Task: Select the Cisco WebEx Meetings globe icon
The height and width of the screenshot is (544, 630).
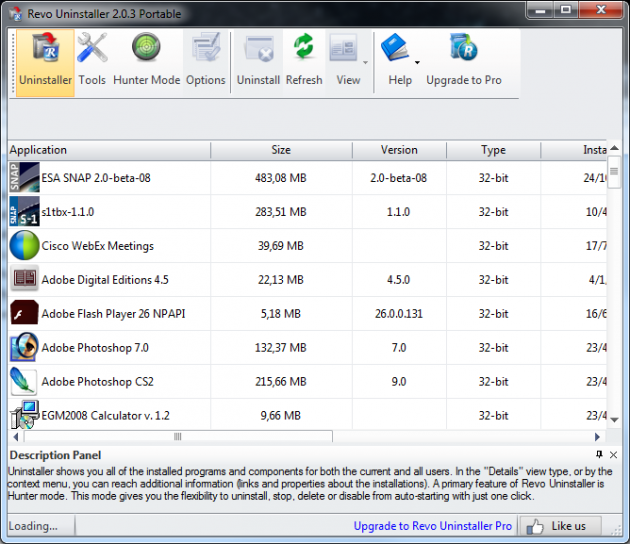Action: pyautogui.click(x=25, y=245)
